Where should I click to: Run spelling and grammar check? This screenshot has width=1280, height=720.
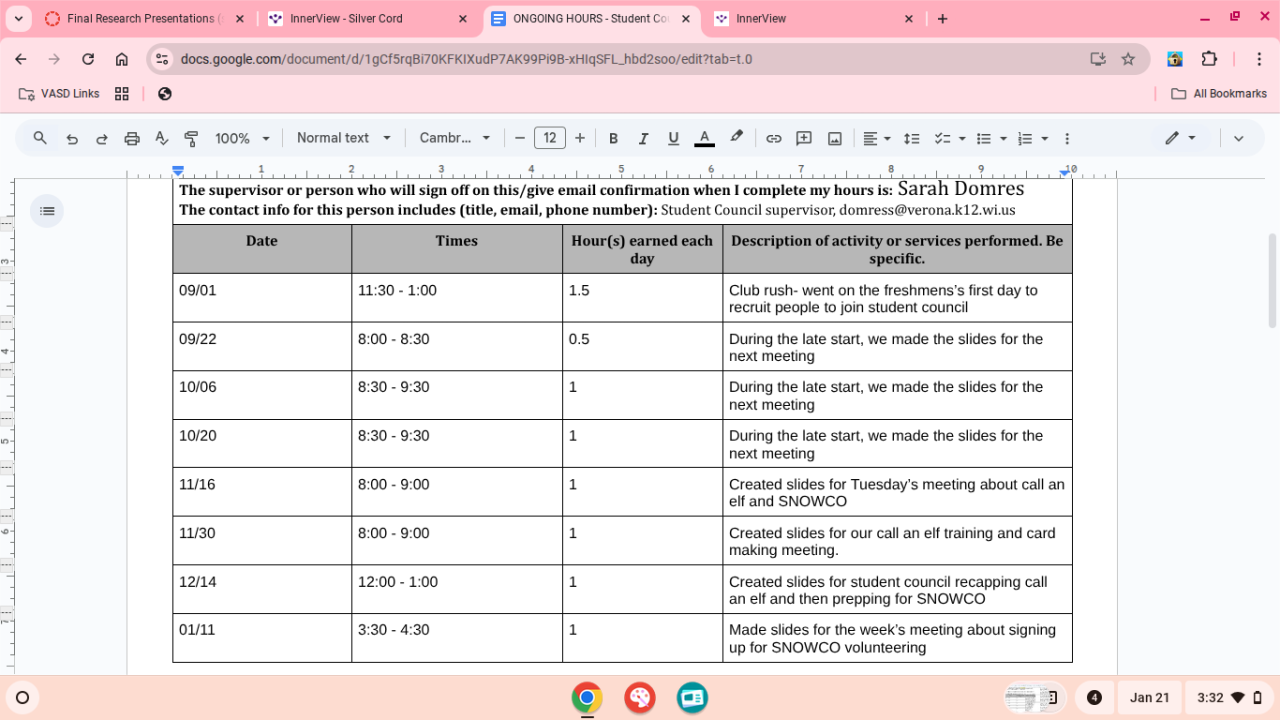click(x=162, y=138)
